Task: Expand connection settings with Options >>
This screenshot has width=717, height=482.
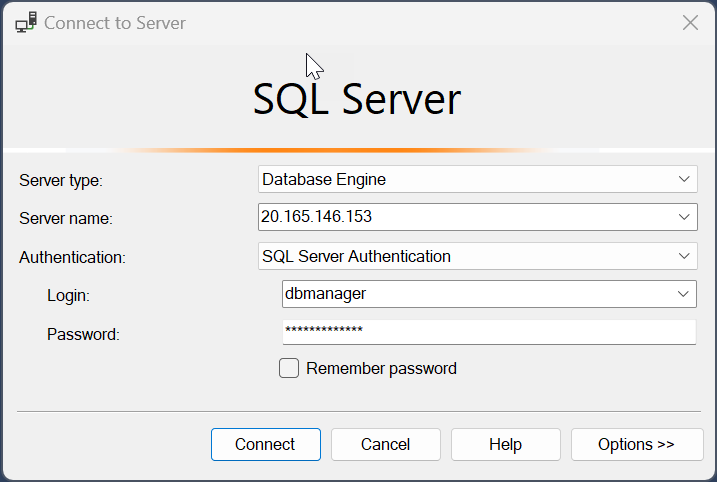Action: 636,444
